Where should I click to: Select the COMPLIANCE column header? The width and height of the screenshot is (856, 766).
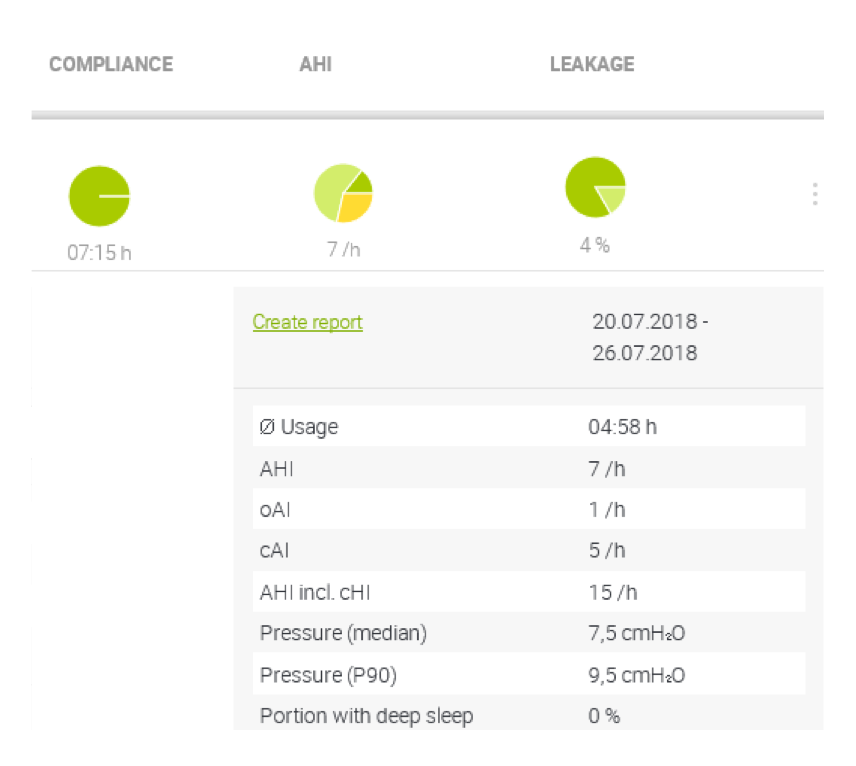pos(111,64)
